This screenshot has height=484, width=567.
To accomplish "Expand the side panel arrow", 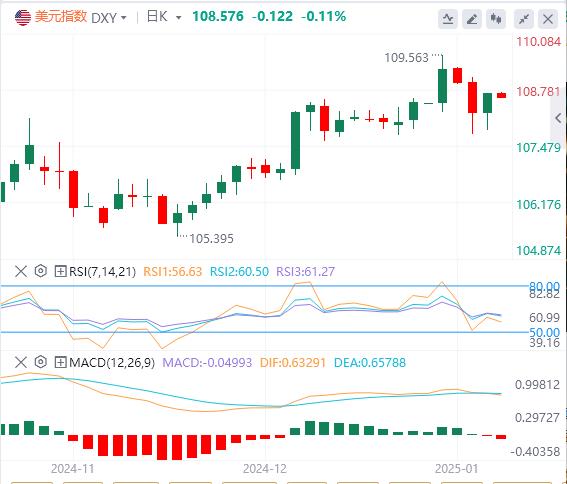I will [x=559, y=118].
